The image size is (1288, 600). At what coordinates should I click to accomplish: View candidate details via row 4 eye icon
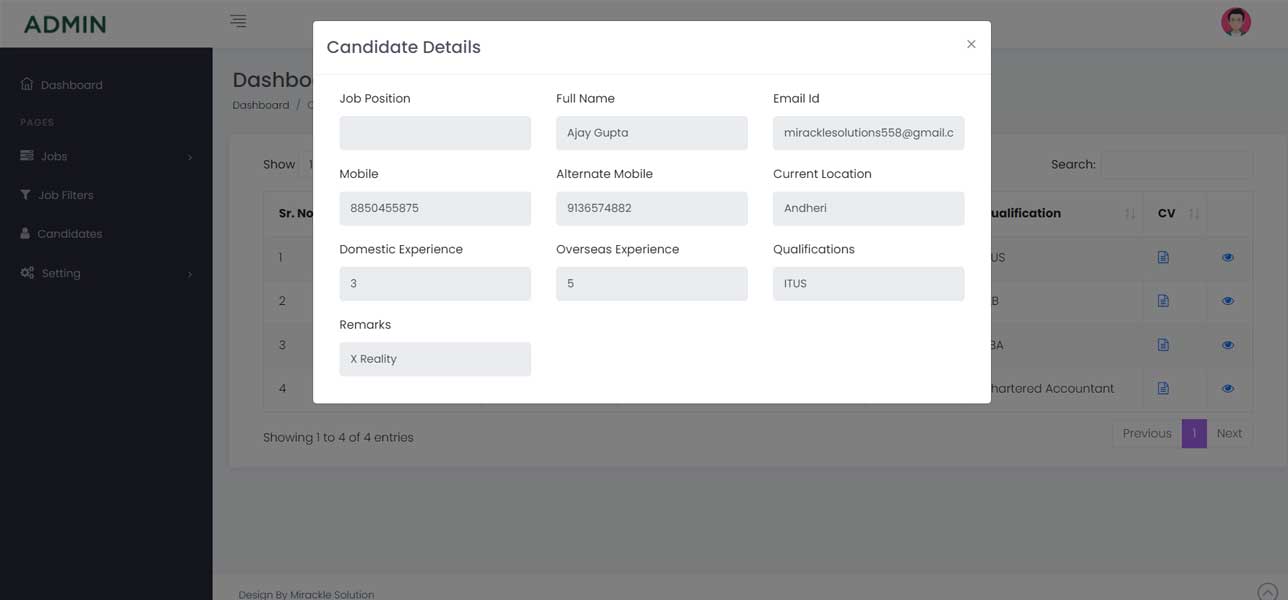(1228, 388)
